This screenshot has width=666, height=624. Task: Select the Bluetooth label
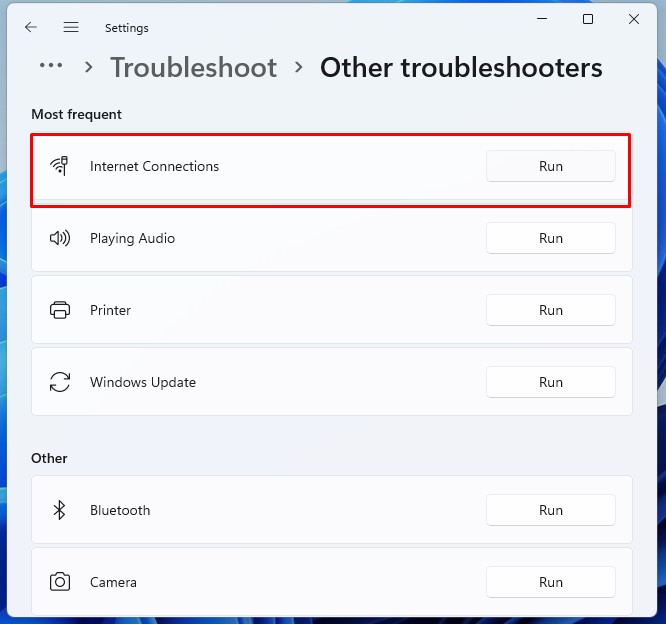(120, 510)
